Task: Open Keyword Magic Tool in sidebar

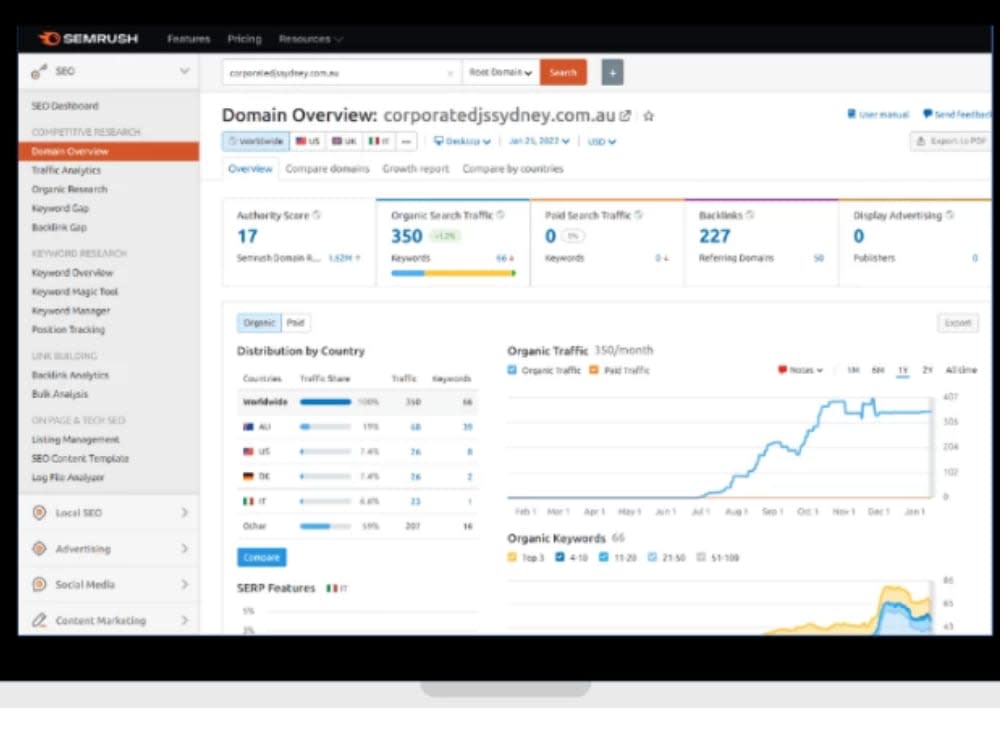Action: [x=75, y=291]
